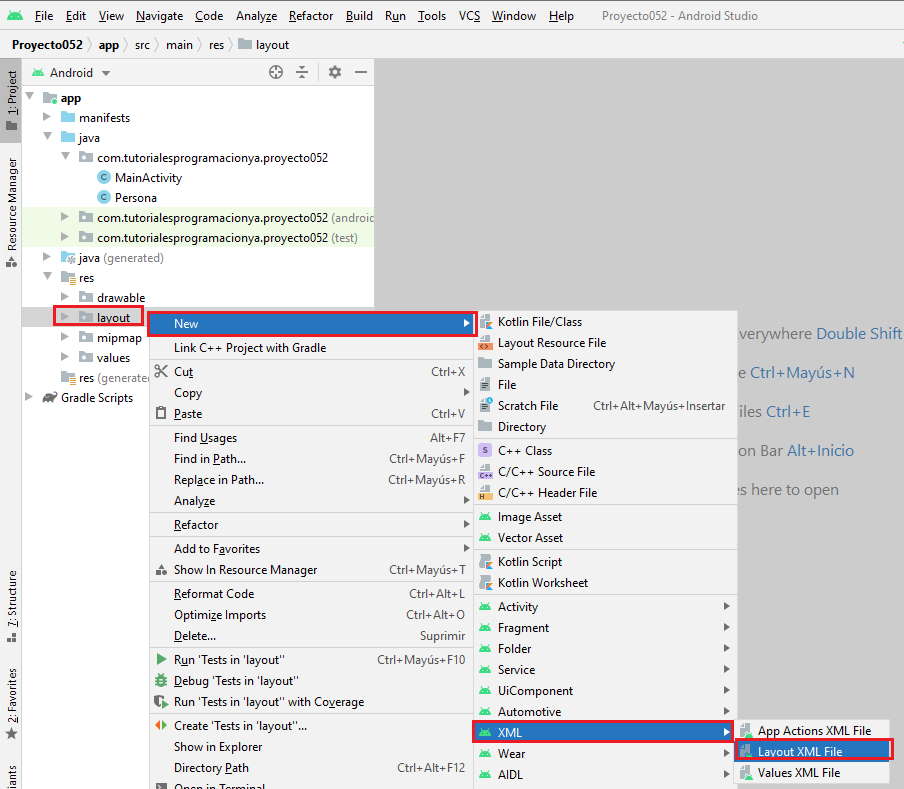
Task: Click the Kotlin Script icon
Action: [x=486, y=561]
